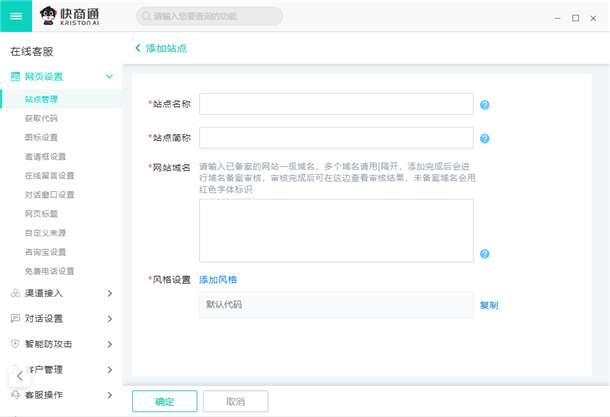
Task: Click the 网页设置 sidebar icon
Action: (x=15, y=76)
